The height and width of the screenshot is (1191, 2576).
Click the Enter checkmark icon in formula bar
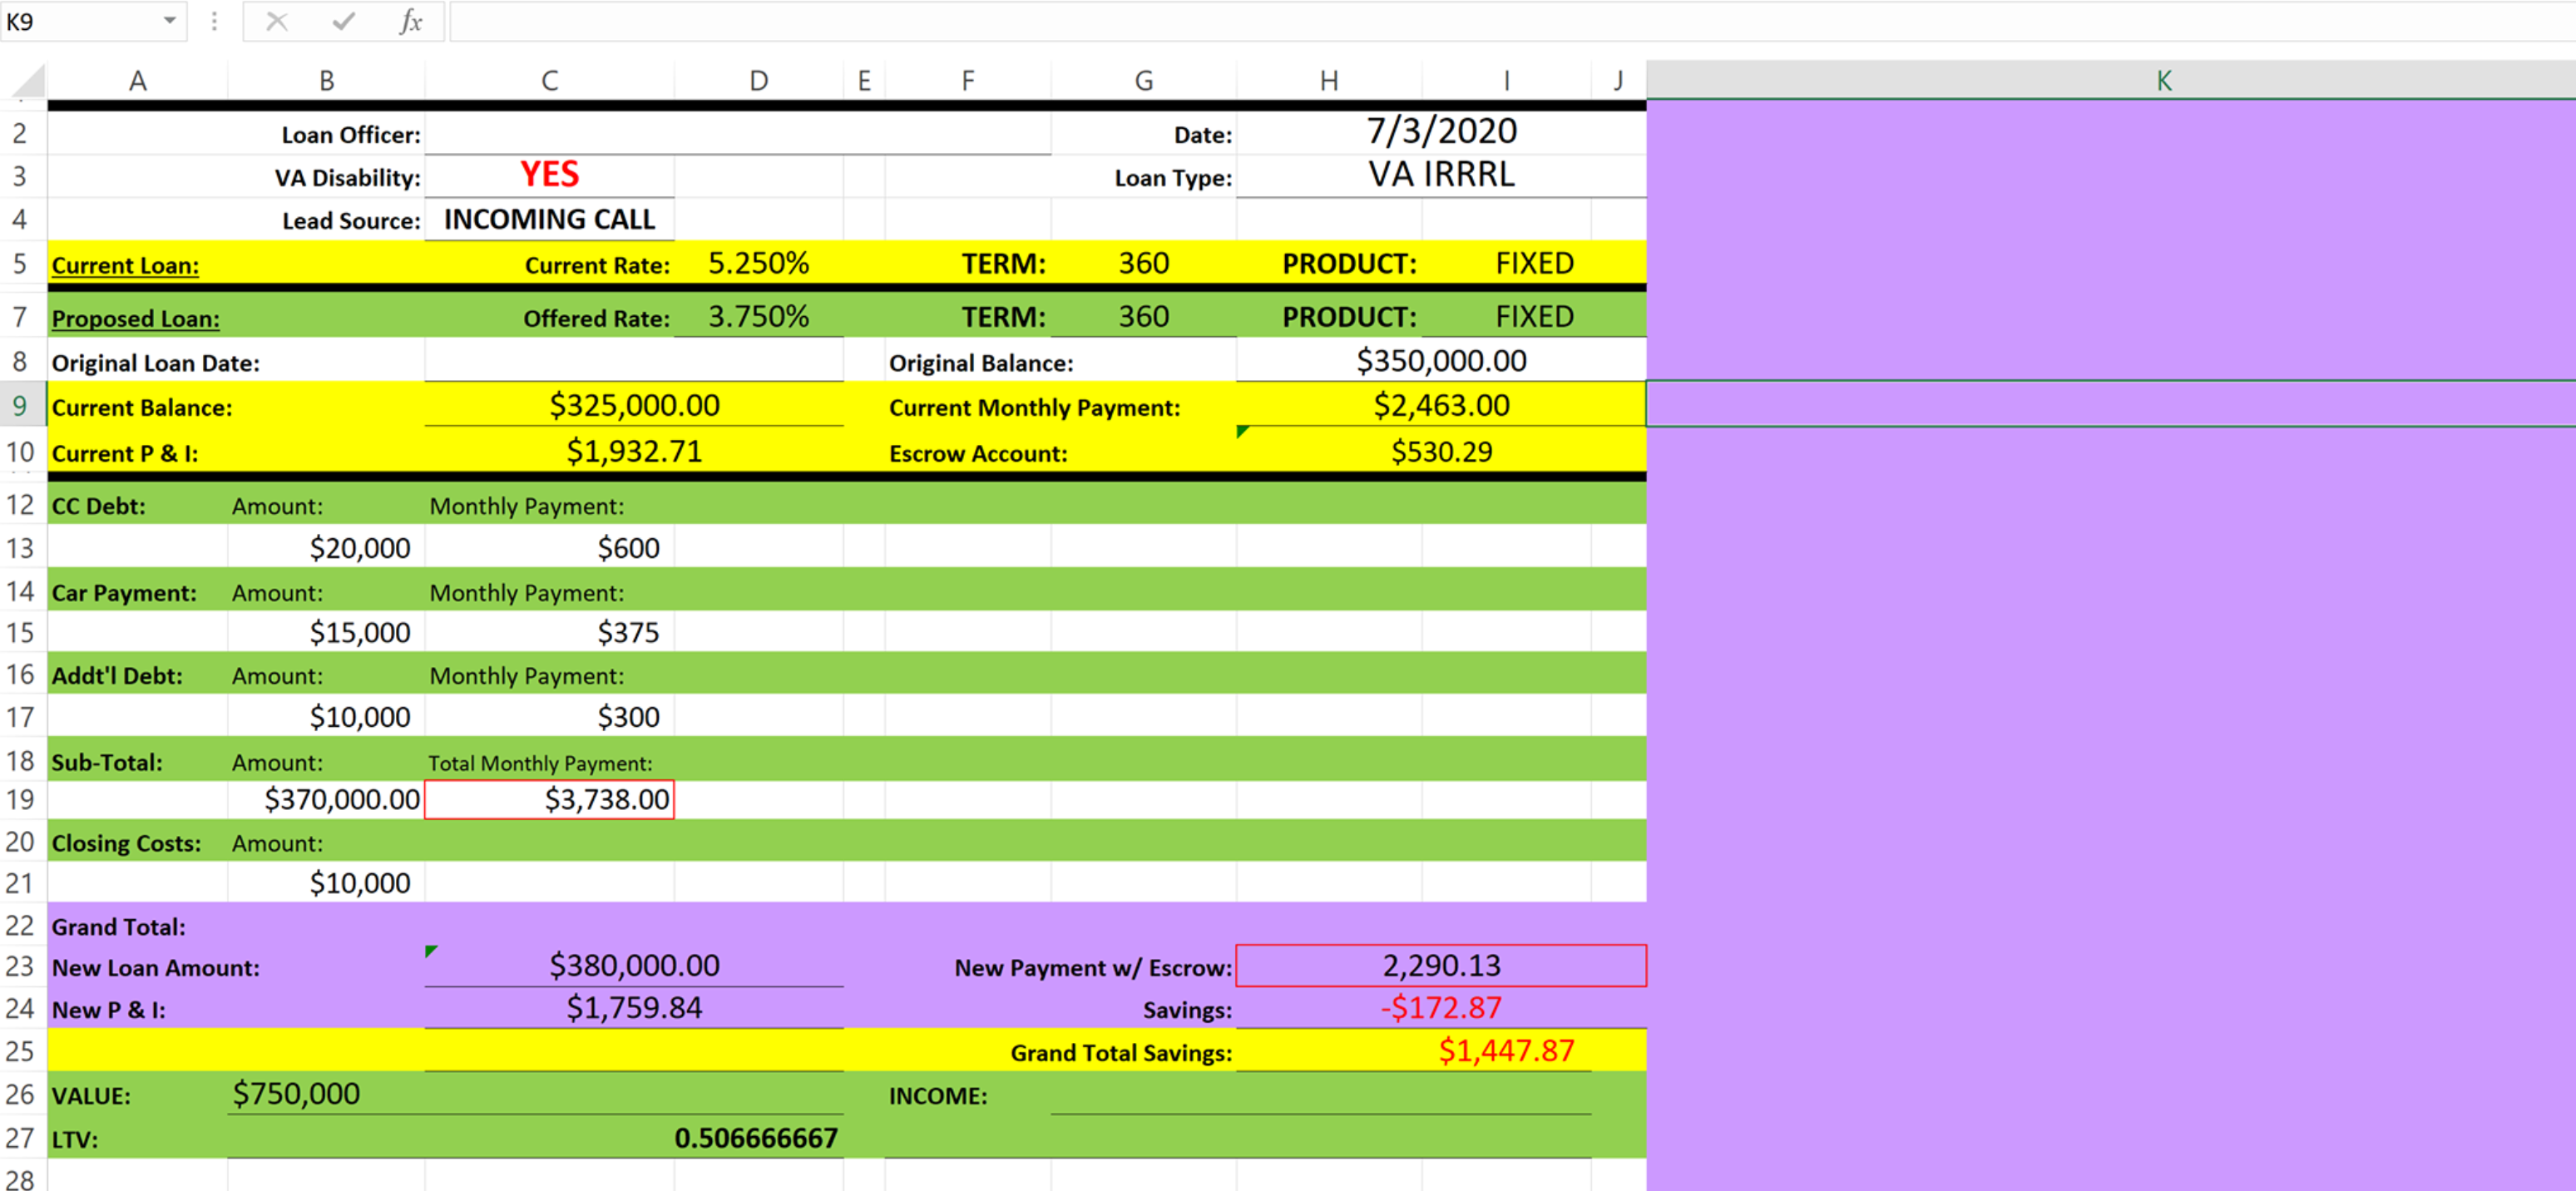(343, 21)
